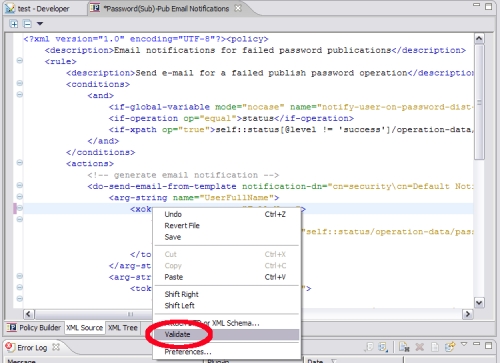The image size is (500, 363).
Task: Click the closing '</conditions>' tag line
Action: click(101, 153)
